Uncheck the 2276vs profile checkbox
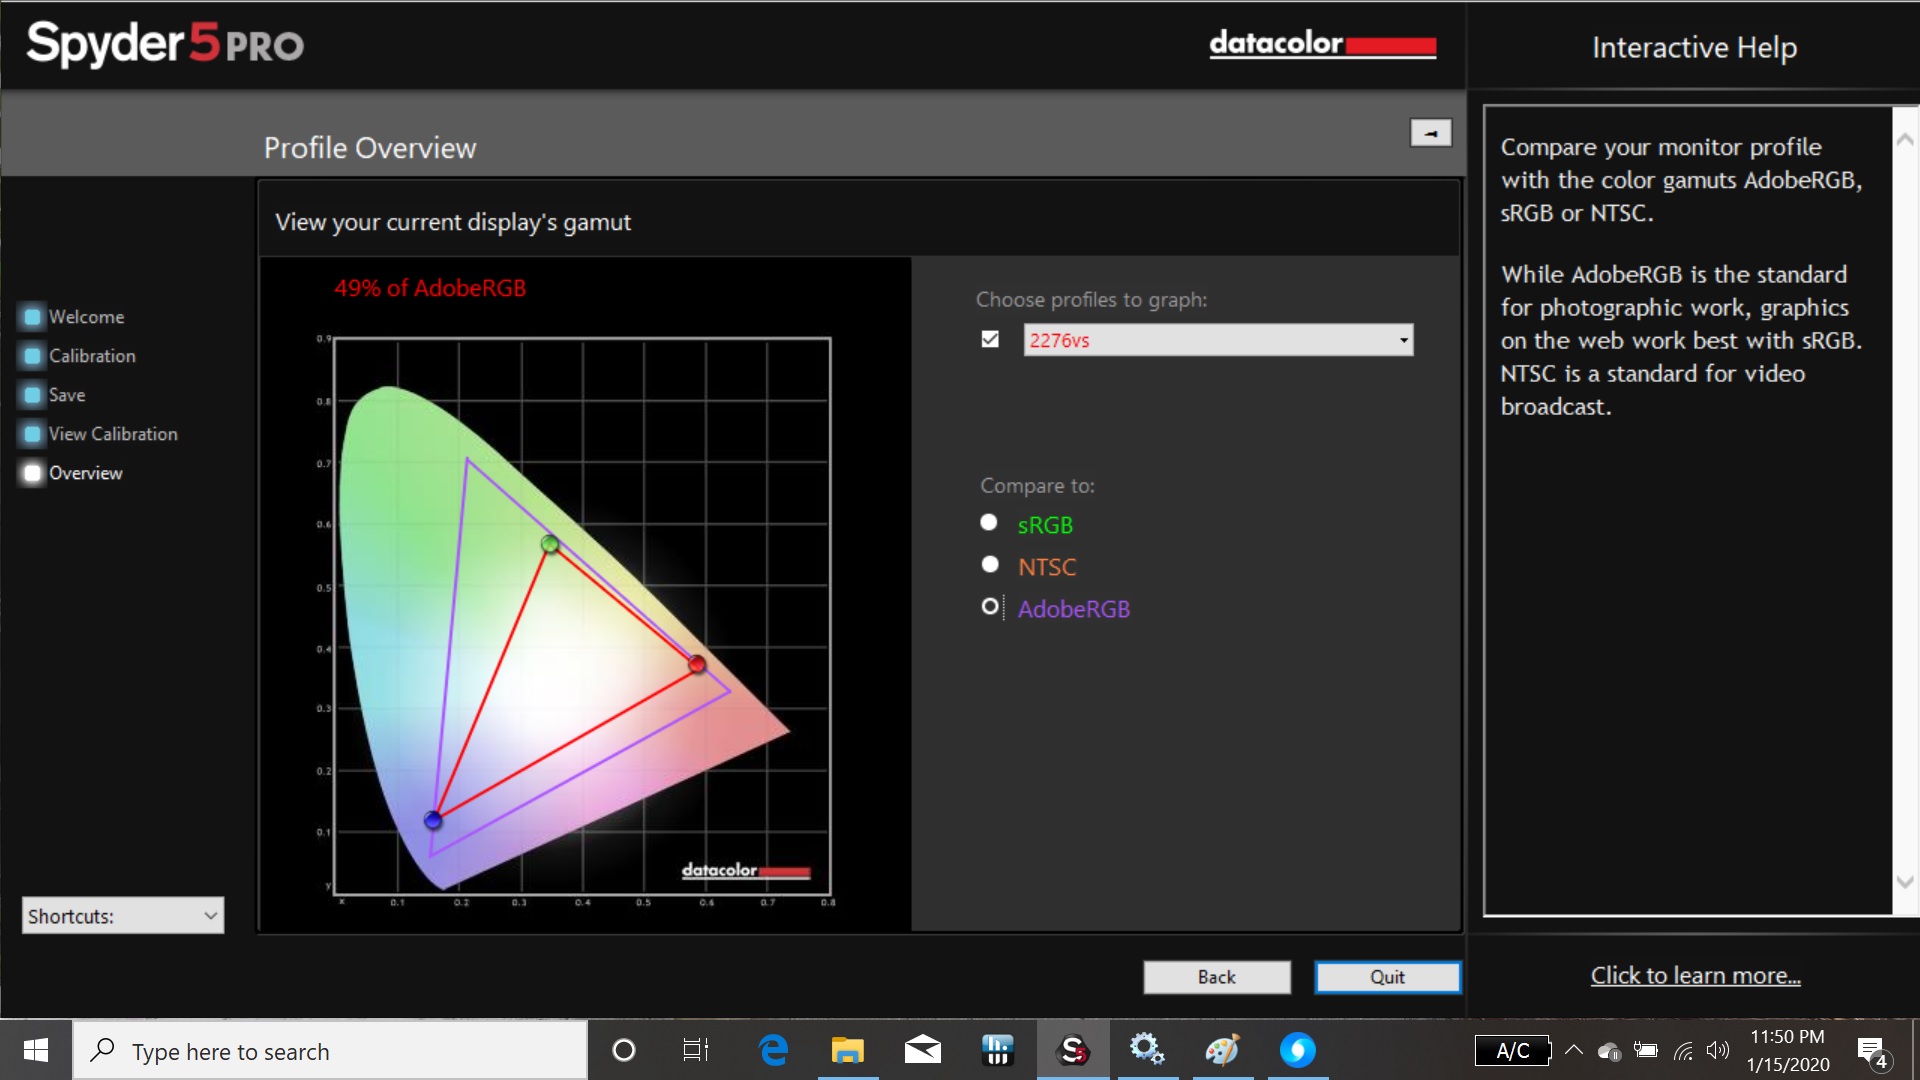The height and width of the screenshot is (1080, 1920). (990, 339)
